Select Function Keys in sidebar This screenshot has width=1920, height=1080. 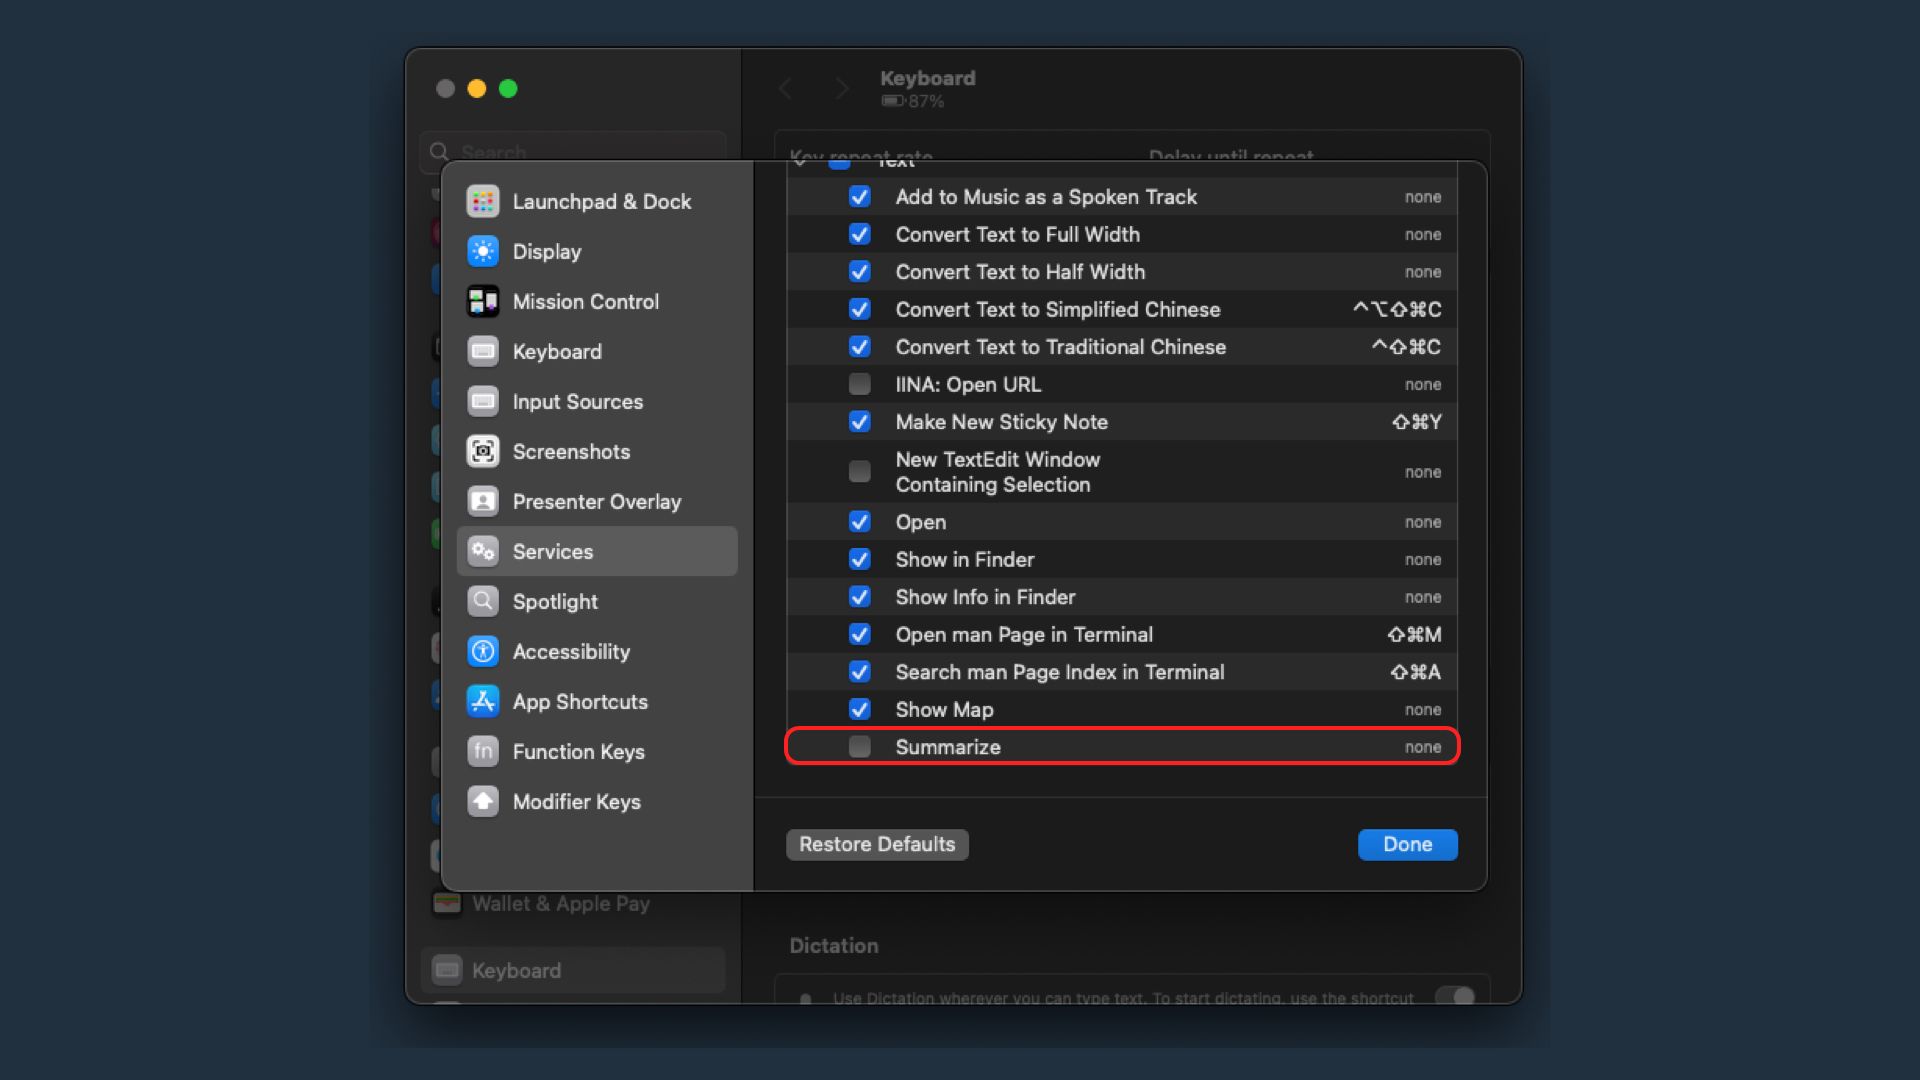(x=578, y=750)
